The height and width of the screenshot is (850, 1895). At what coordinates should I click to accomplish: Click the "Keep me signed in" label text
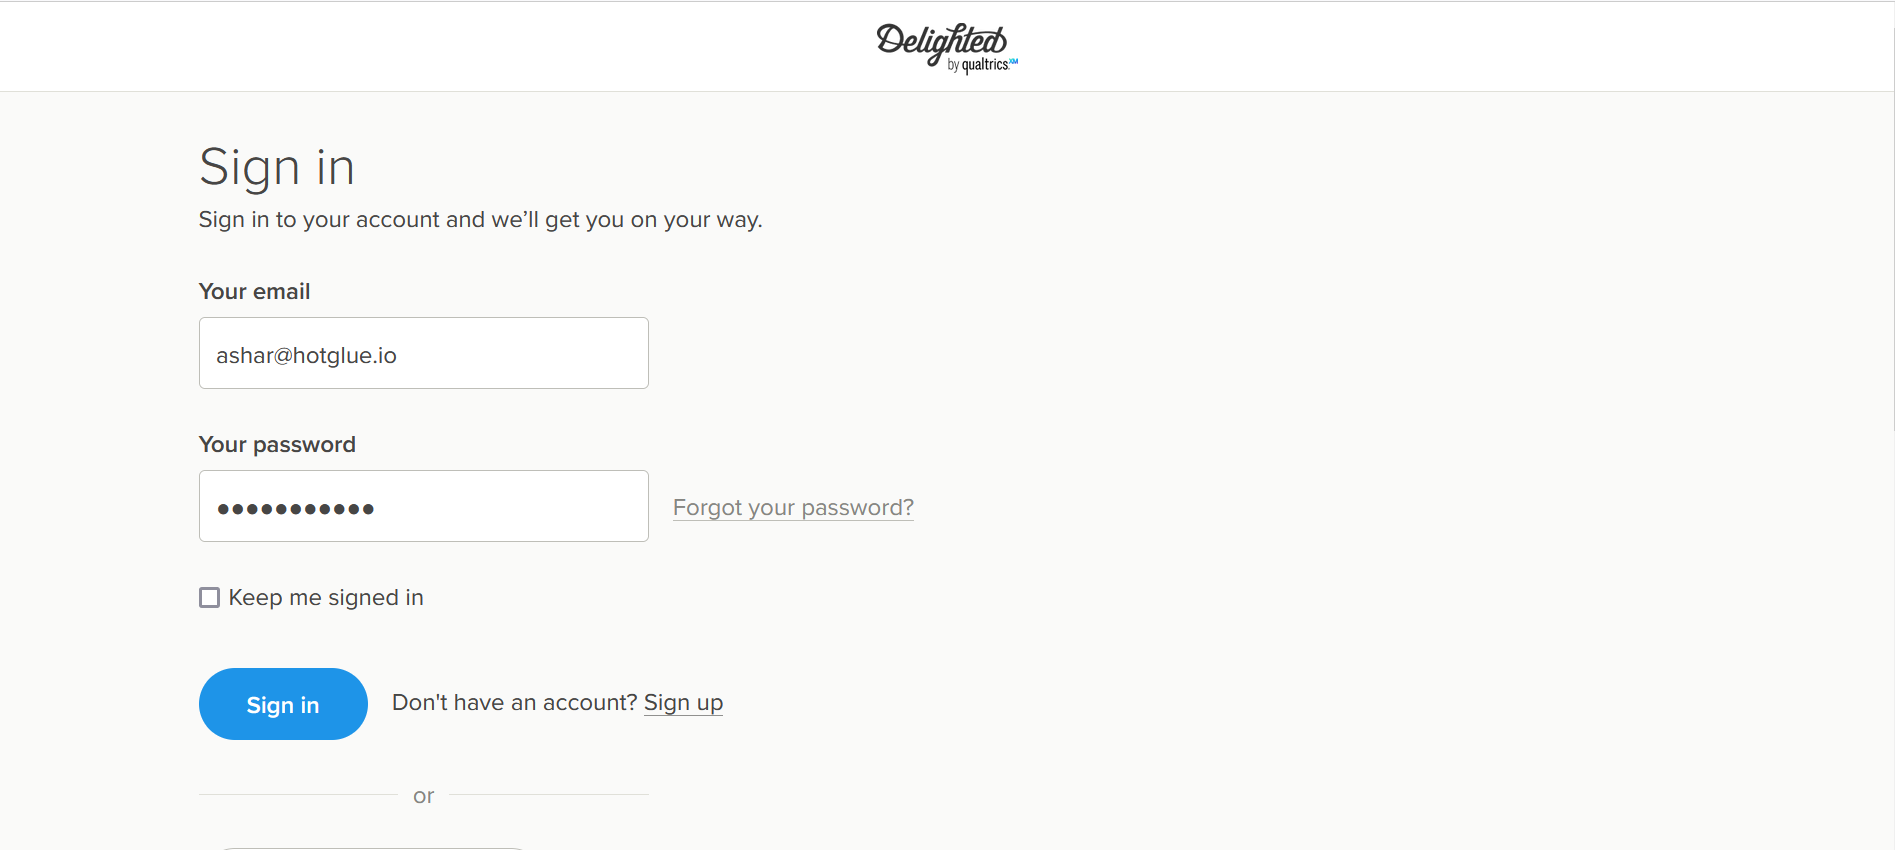[326, 598]
